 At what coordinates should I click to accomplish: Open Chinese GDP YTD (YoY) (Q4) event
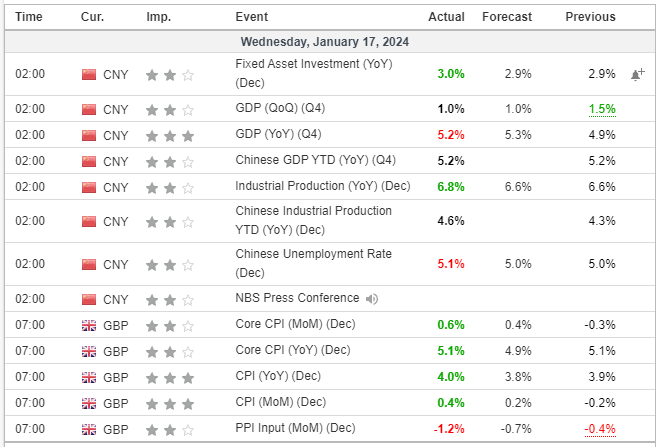[x=308, y=160]
